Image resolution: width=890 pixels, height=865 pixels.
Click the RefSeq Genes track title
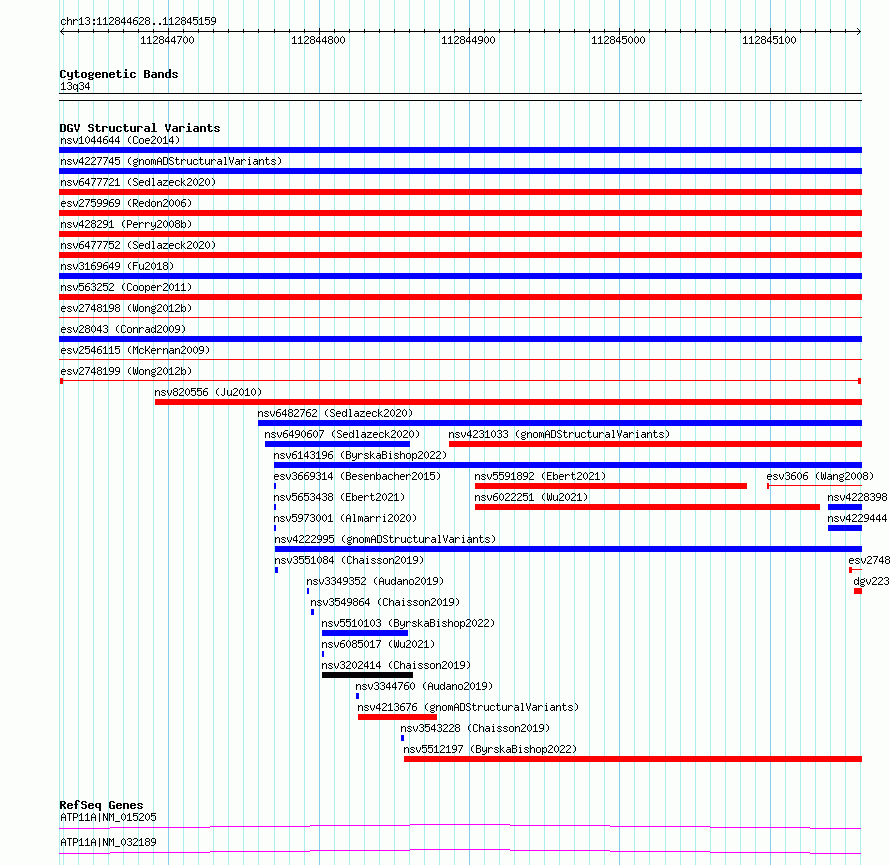tap(101, 805)
